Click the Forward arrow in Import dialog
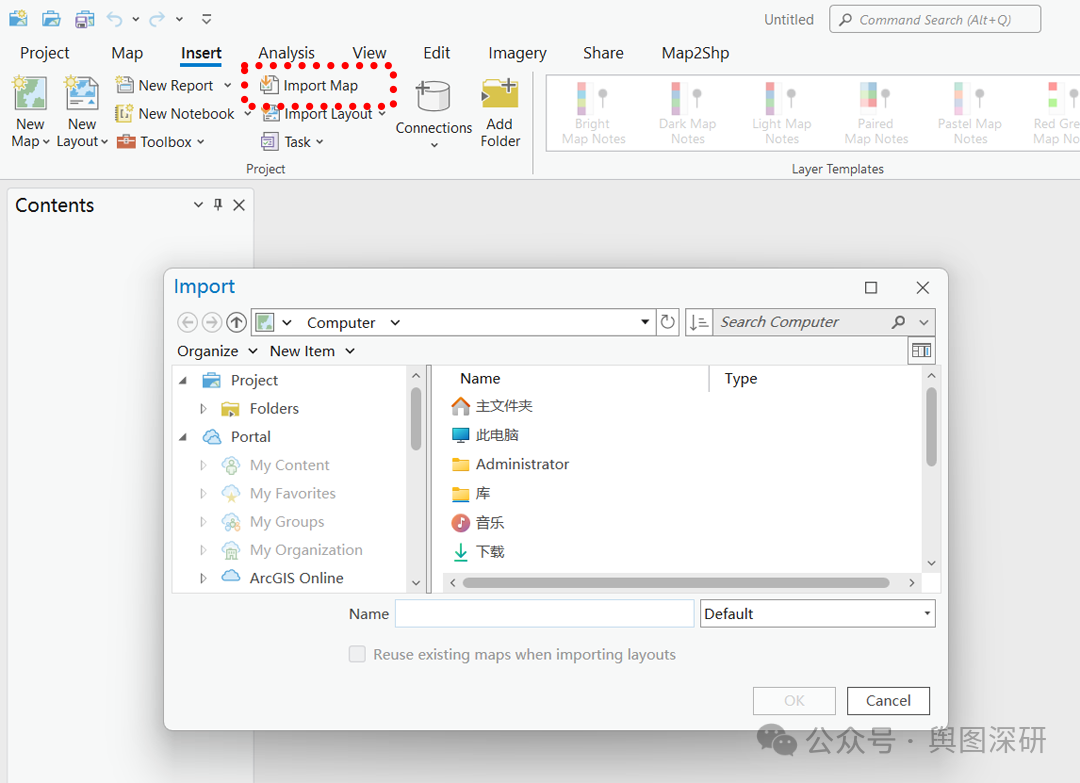This screenshot has height=783, width=1080. point(212,322)
